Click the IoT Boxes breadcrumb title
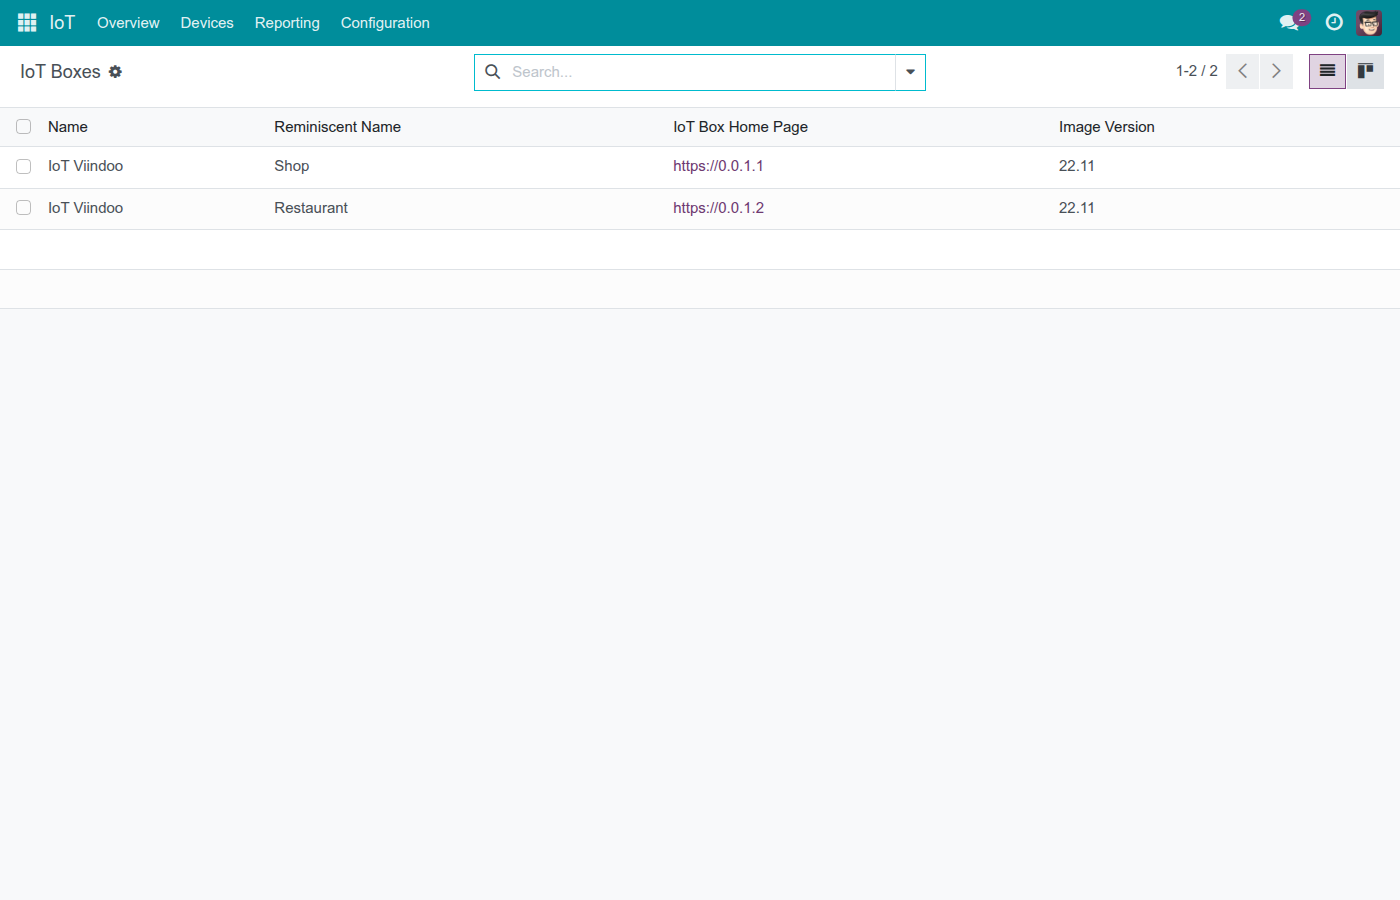 click(x=60, y=72)
